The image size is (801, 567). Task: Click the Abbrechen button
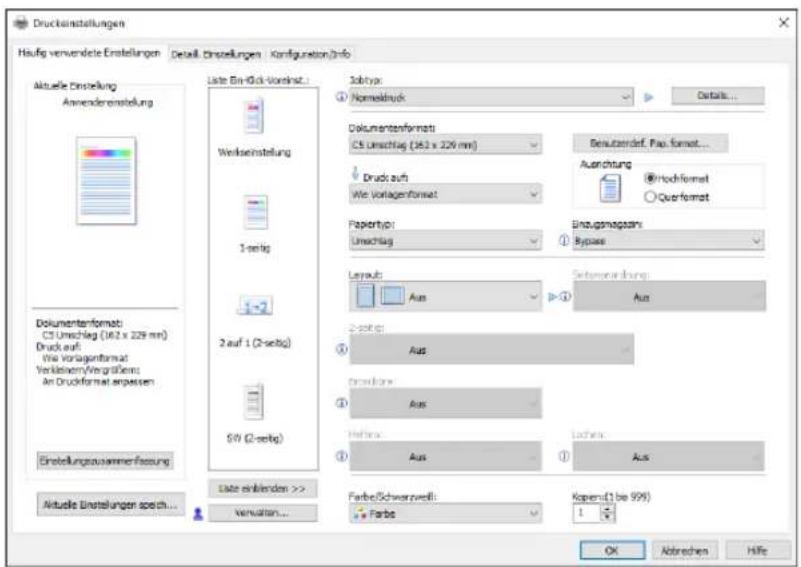click(x=685, y=550)
